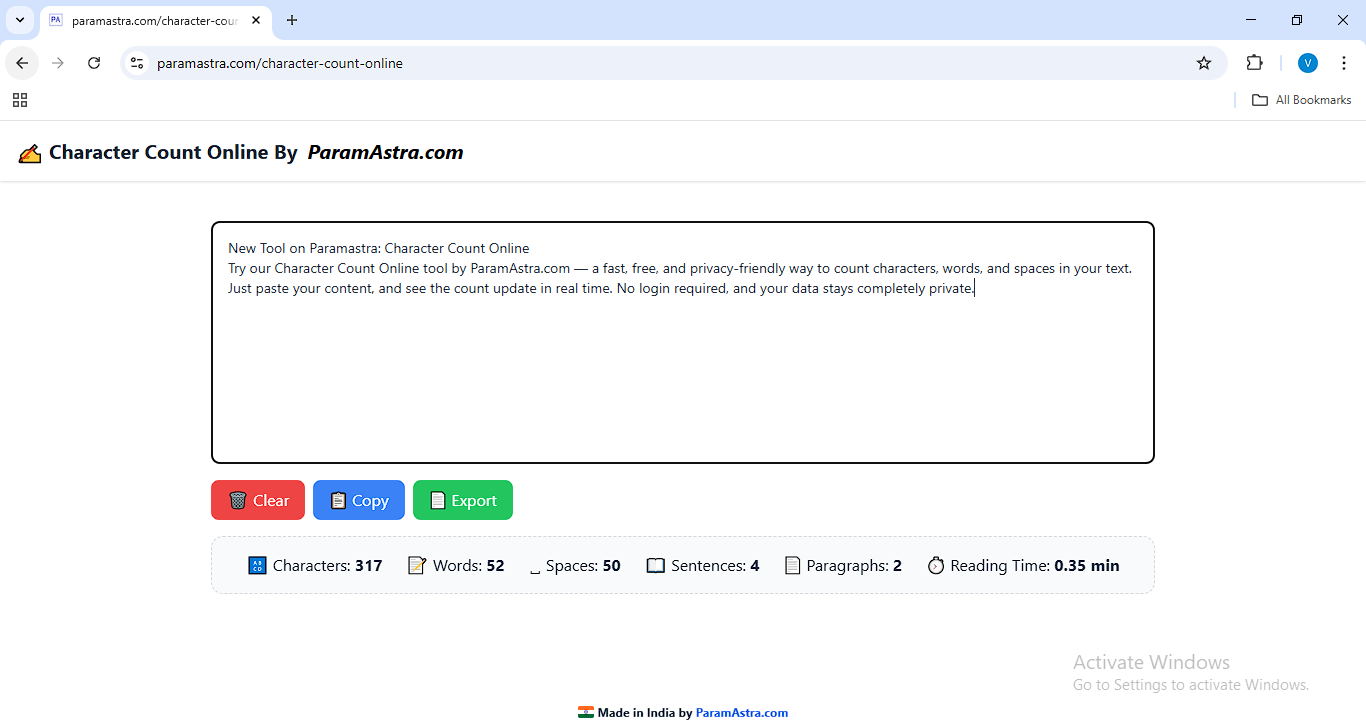Click the browser forward arrow
Image resolution: width=1366 pixels, height=728 pixels.
pyautogui.click(x=58, y=63)
